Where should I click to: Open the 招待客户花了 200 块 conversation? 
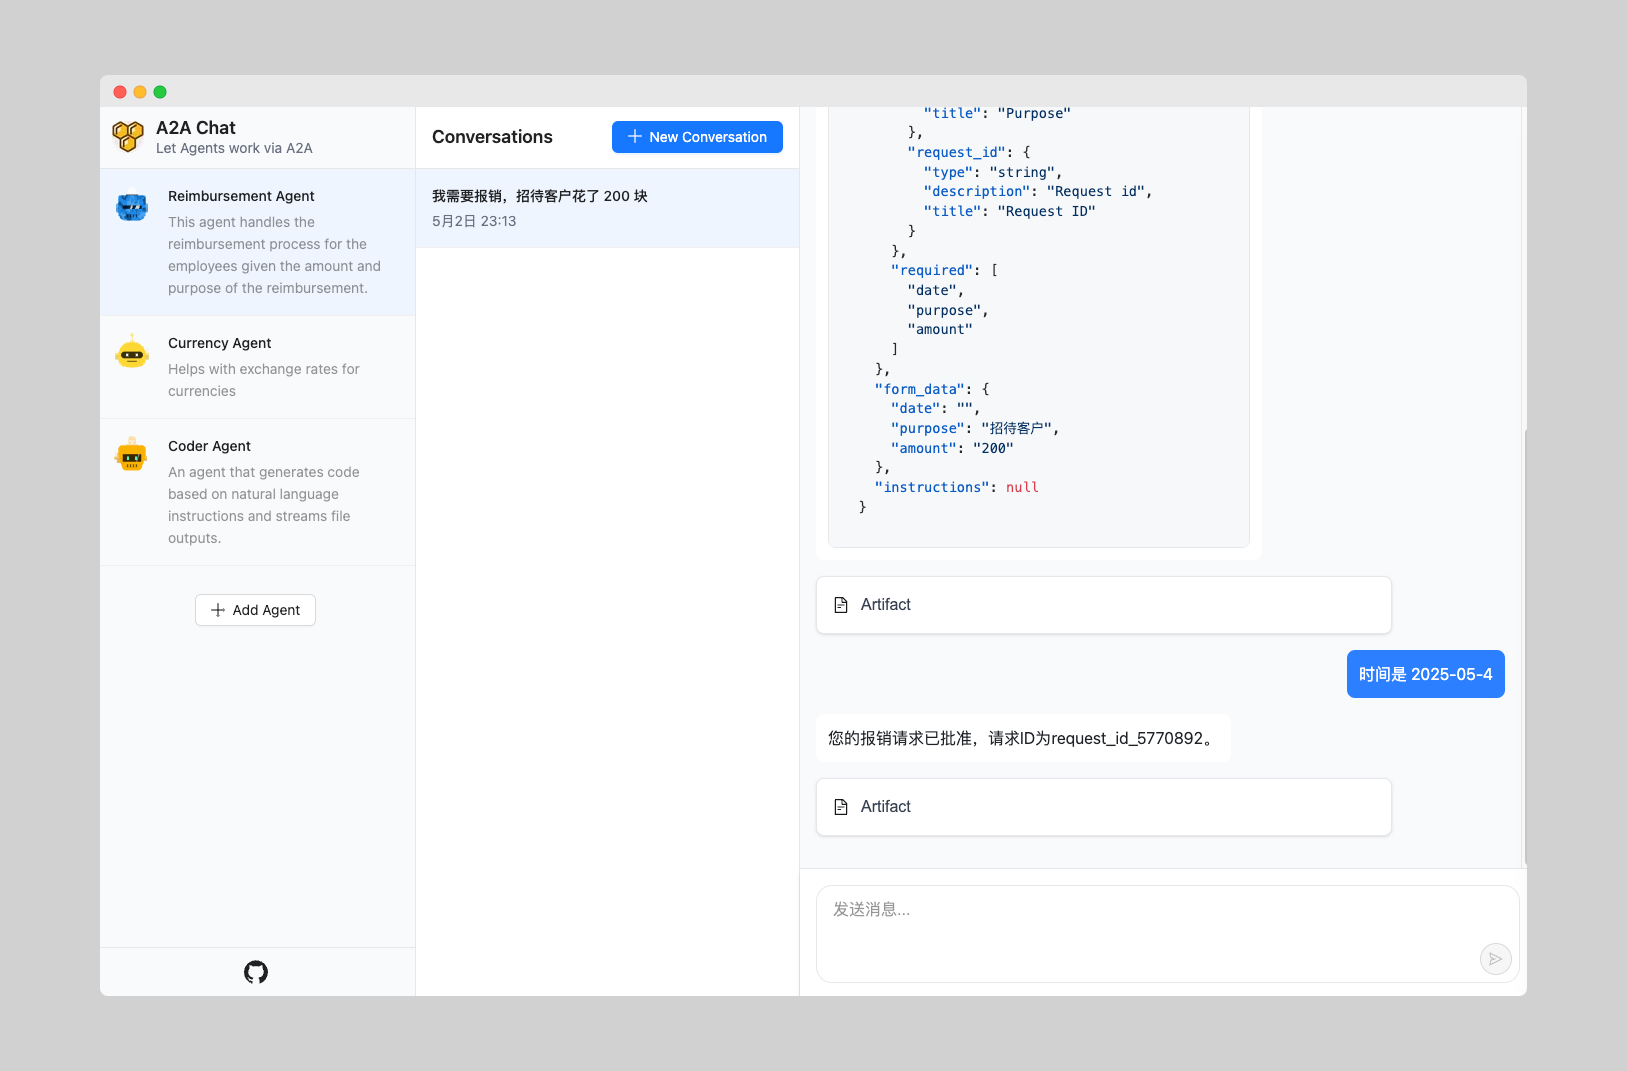(x=607, y=208)
